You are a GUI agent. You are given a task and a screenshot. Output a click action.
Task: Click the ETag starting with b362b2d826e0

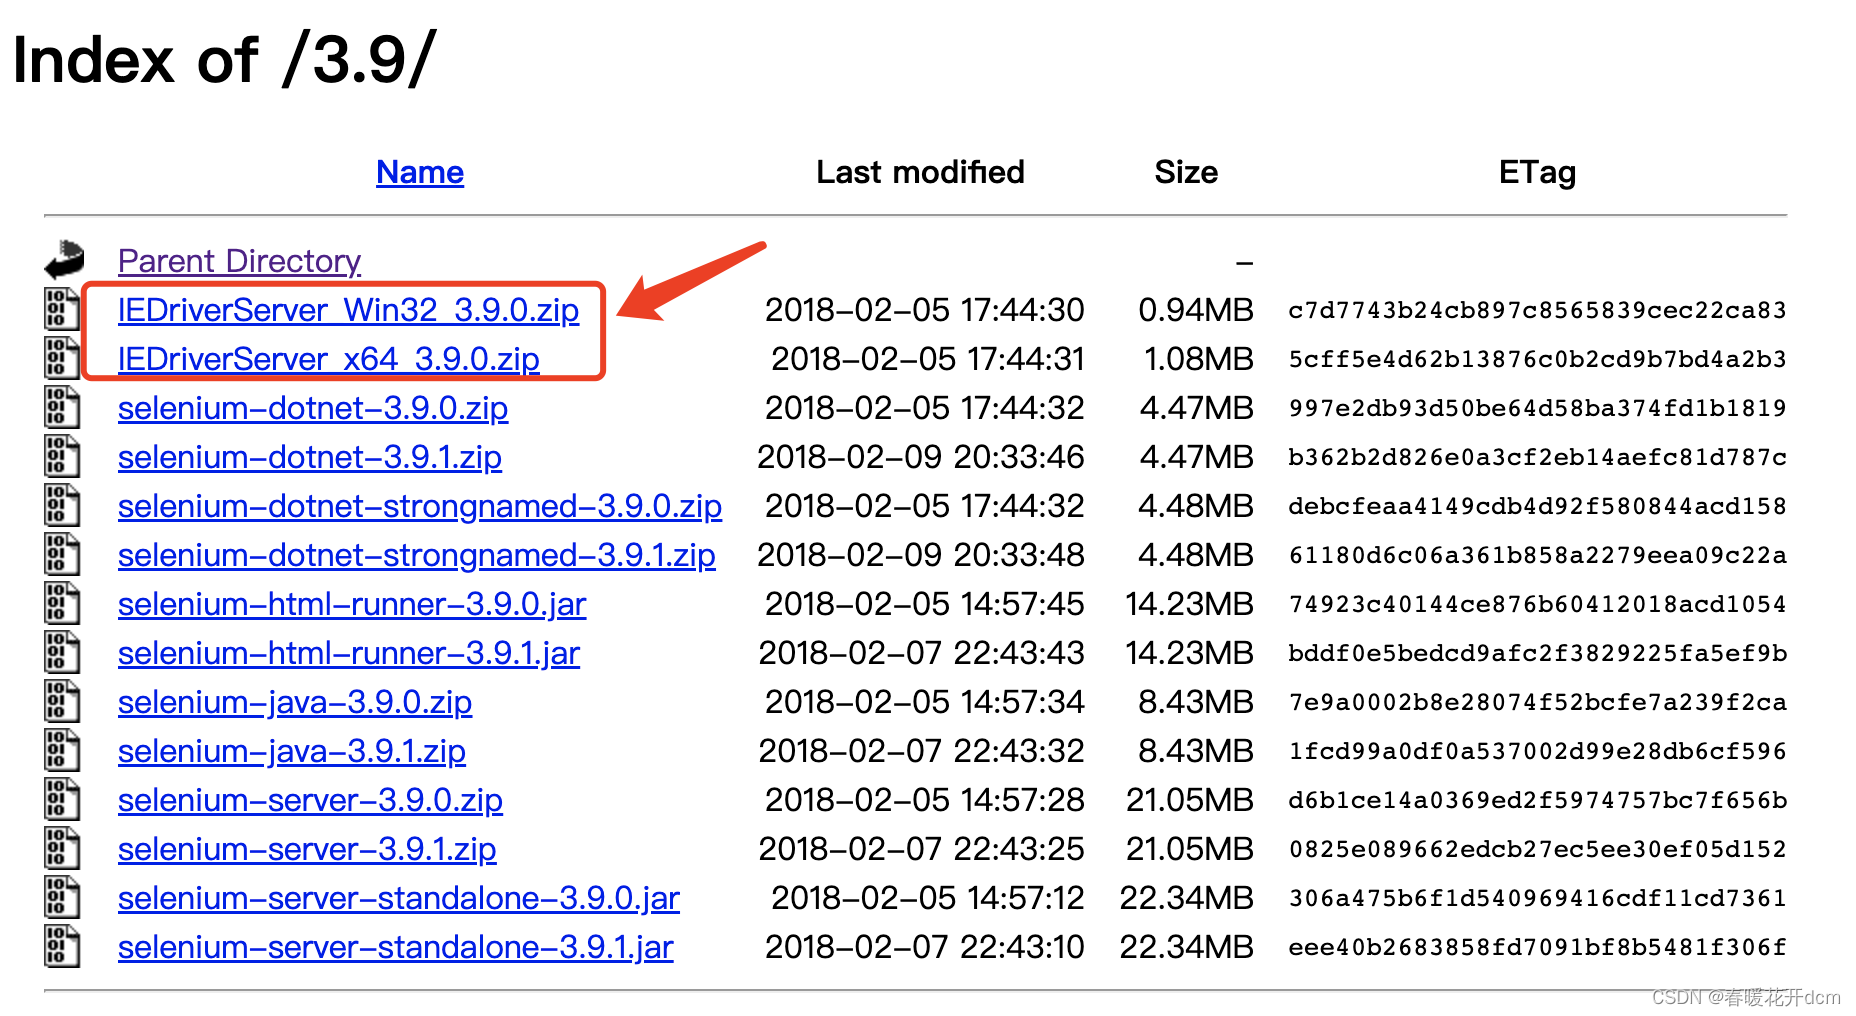[x=1537, y=457]
